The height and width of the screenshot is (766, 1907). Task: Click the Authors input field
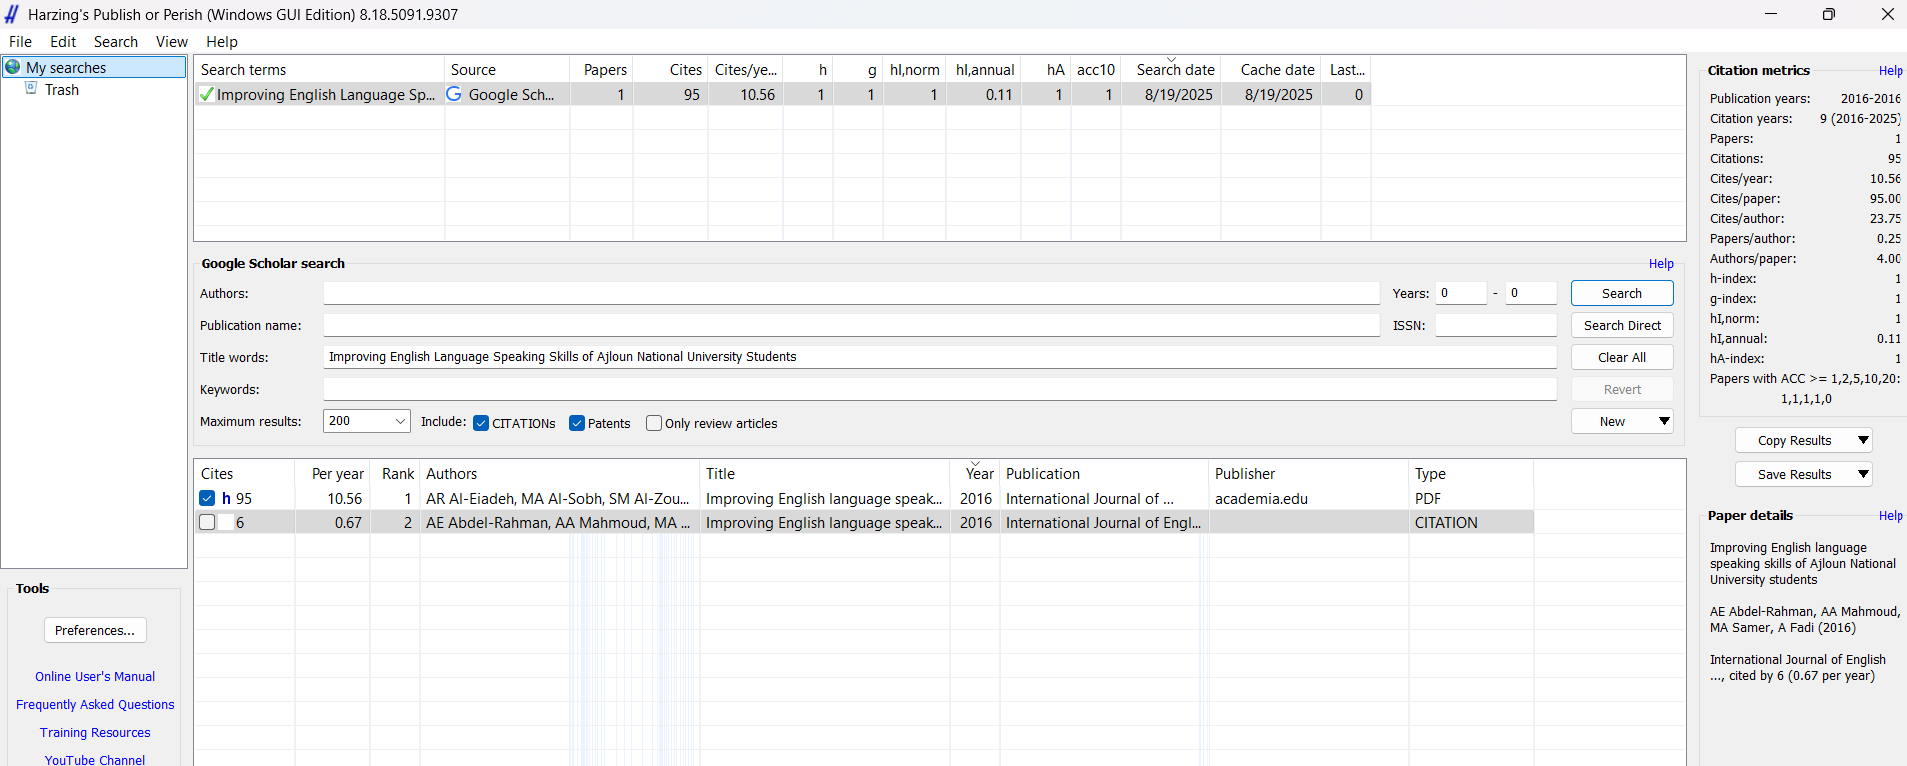851,293
